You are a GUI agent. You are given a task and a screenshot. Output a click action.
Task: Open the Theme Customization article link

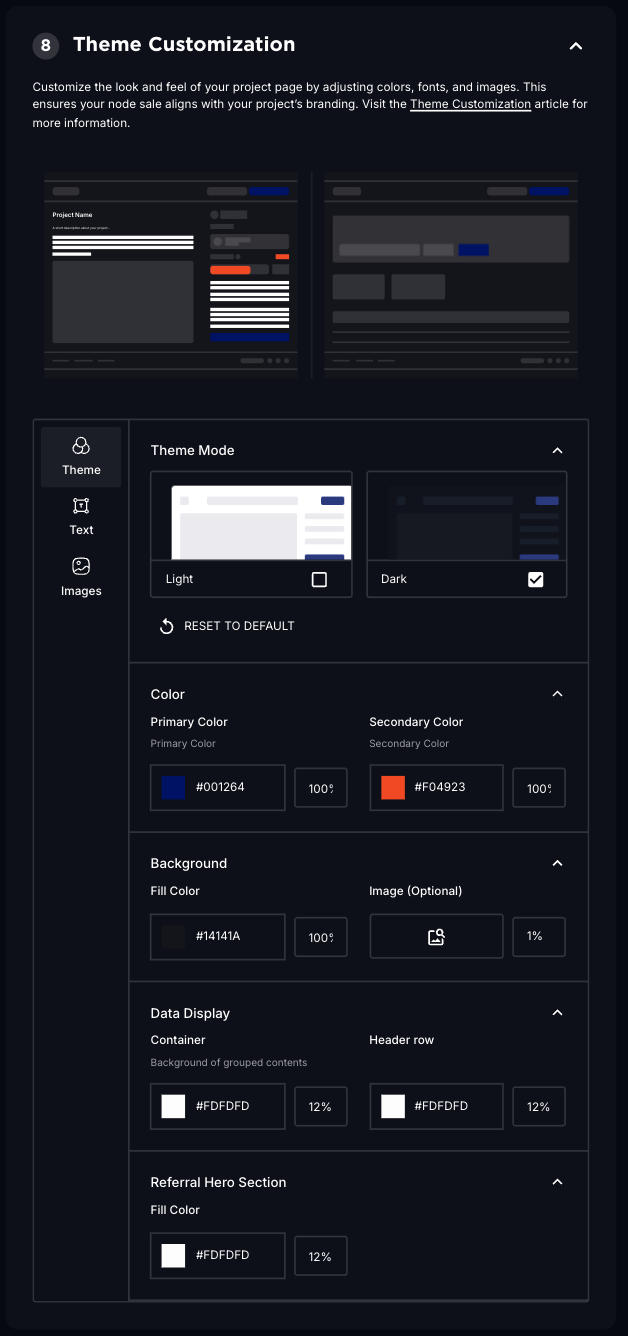coord(470,104)
